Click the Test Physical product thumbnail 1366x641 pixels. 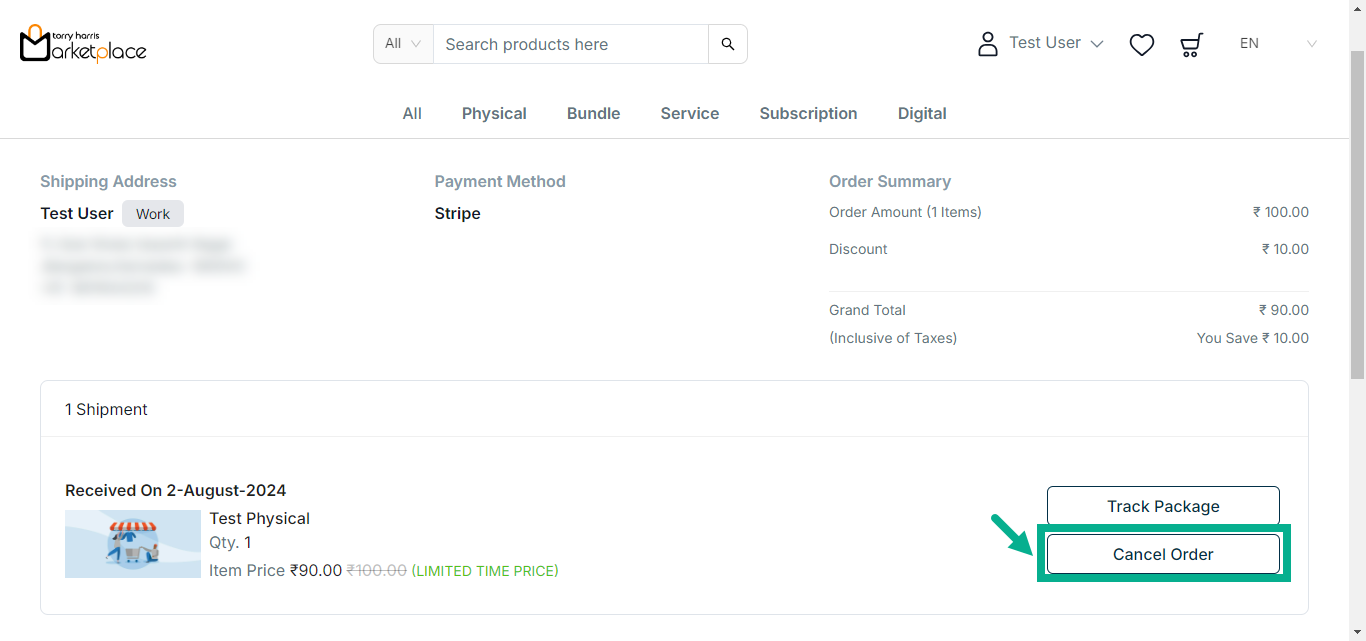pyautogui.click(x=133, y=544)
